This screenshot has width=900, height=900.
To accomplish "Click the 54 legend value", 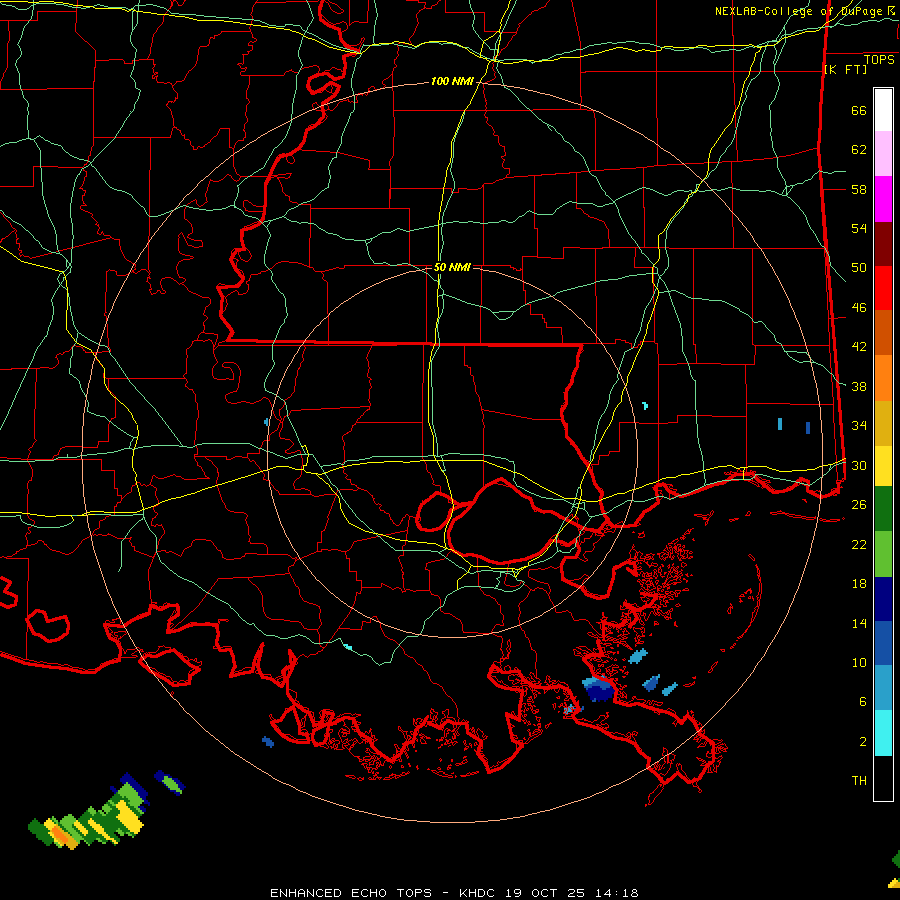I will tap(859, 228).
